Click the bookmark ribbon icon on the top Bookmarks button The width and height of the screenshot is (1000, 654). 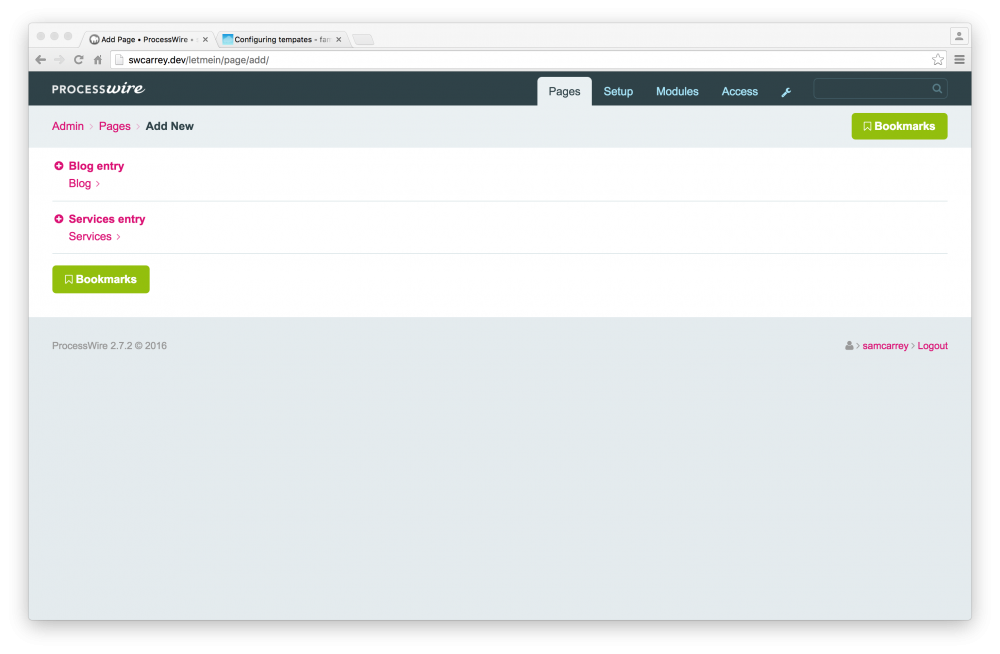click(x=866, y=126)
